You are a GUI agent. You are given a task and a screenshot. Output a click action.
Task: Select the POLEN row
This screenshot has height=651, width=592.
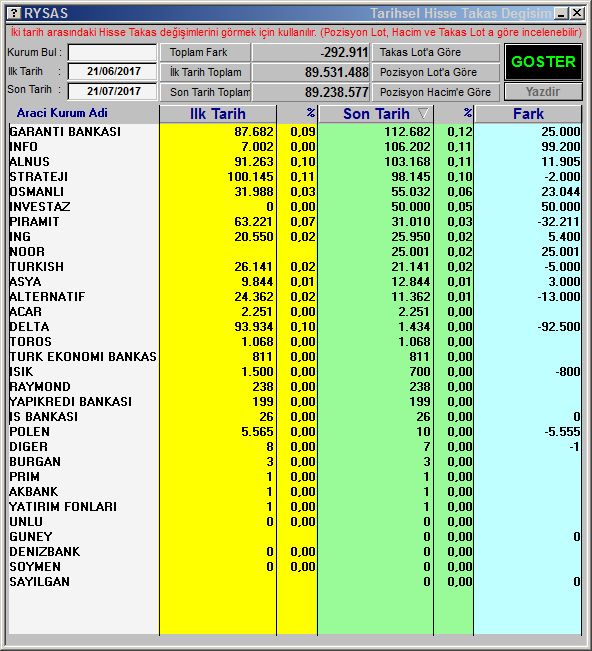click(x=295, y=431)
